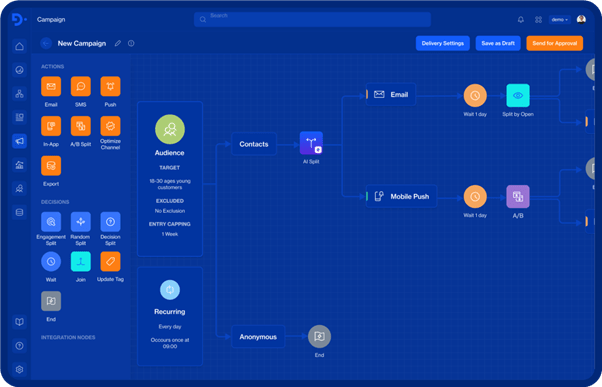Select the SMS action icon
Screen dimensions: 602x387
coord(81,86)
